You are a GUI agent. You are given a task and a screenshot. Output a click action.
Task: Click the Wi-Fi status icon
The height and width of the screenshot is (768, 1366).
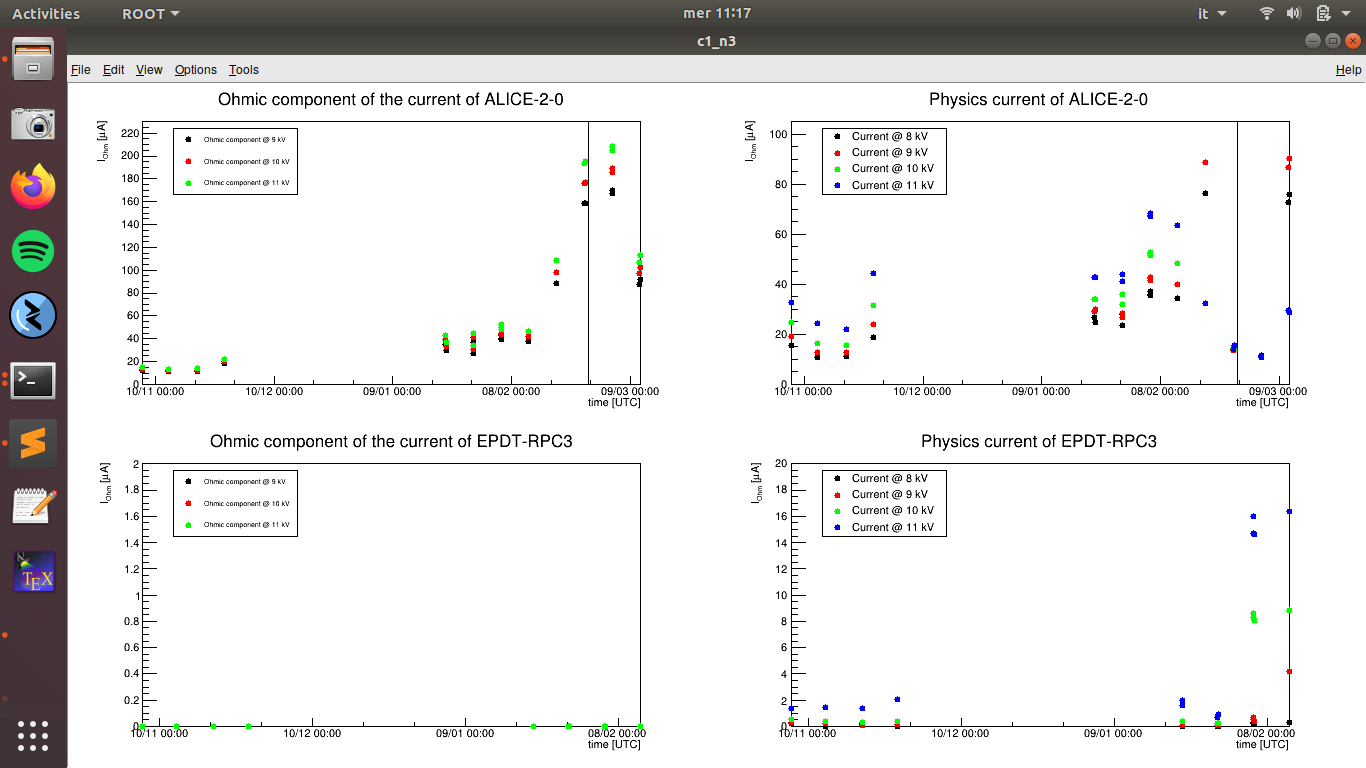point(1267,13)
